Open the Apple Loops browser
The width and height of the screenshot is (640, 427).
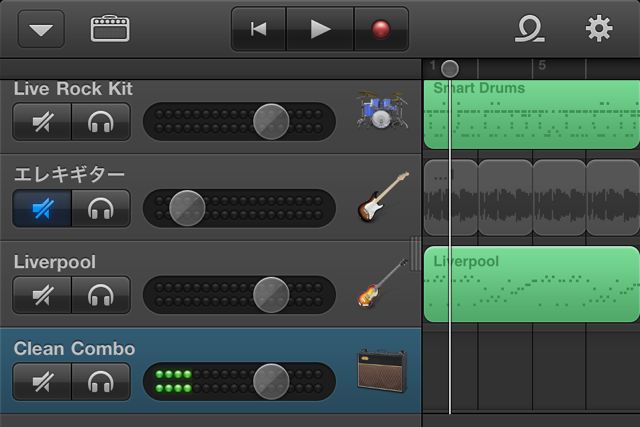tap(529, 29)
